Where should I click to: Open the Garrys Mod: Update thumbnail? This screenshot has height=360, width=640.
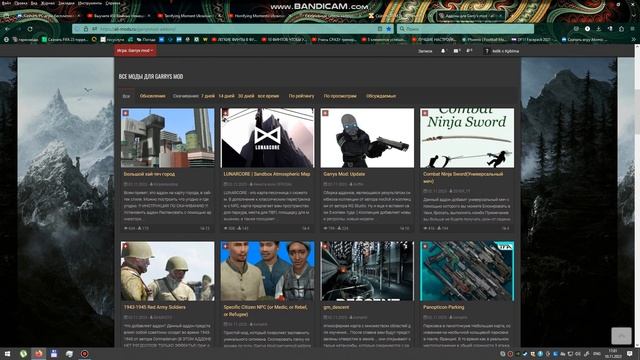367,138
